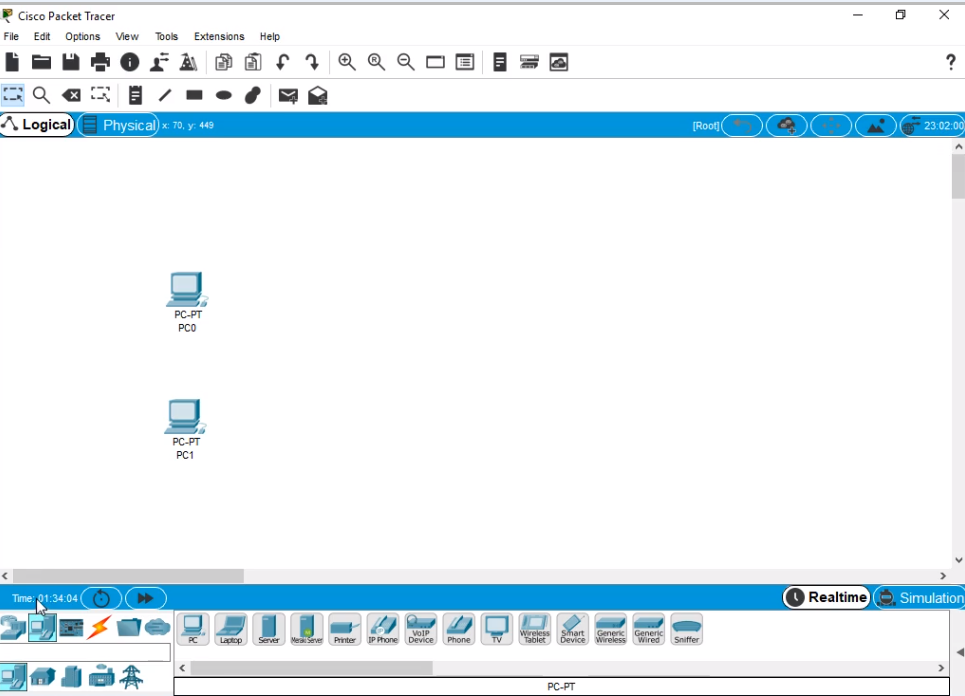Click the Undo arrow icon

(x=282, y=62)
